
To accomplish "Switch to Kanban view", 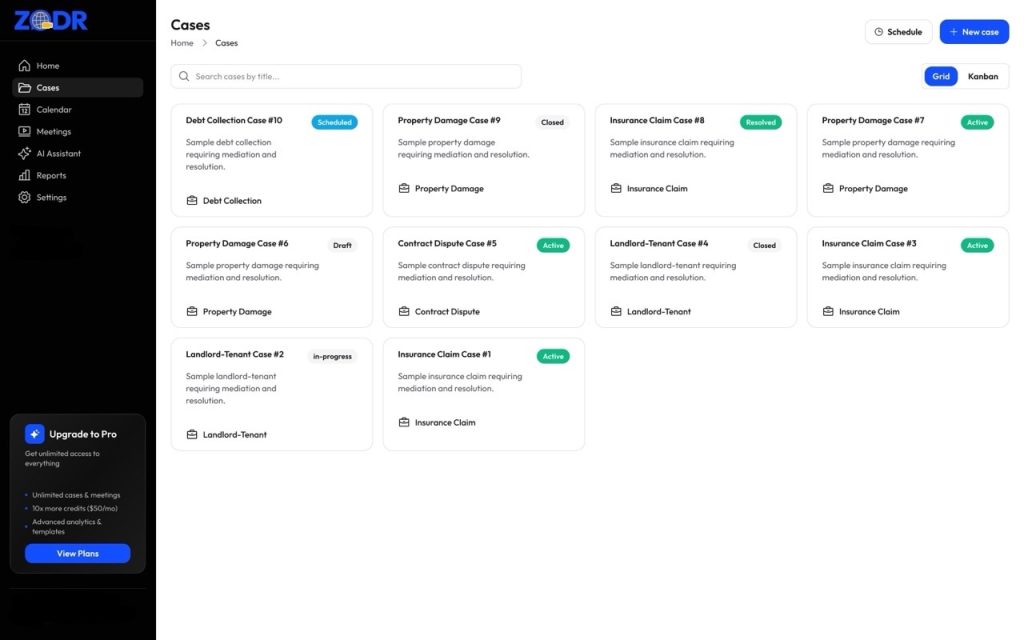I will (982, 76).
